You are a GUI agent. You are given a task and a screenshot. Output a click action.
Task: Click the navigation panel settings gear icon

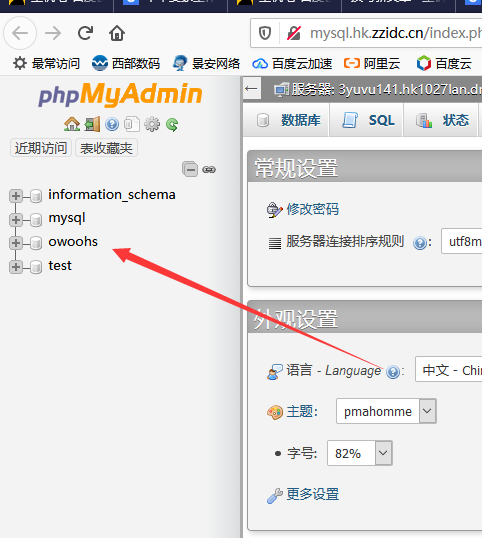pos(152,124)
